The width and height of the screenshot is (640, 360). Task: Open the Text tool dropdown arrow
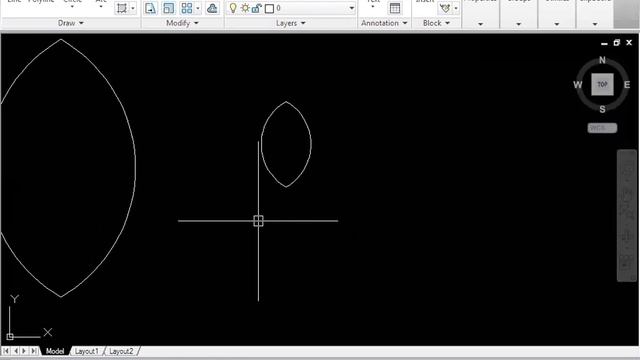373,7
